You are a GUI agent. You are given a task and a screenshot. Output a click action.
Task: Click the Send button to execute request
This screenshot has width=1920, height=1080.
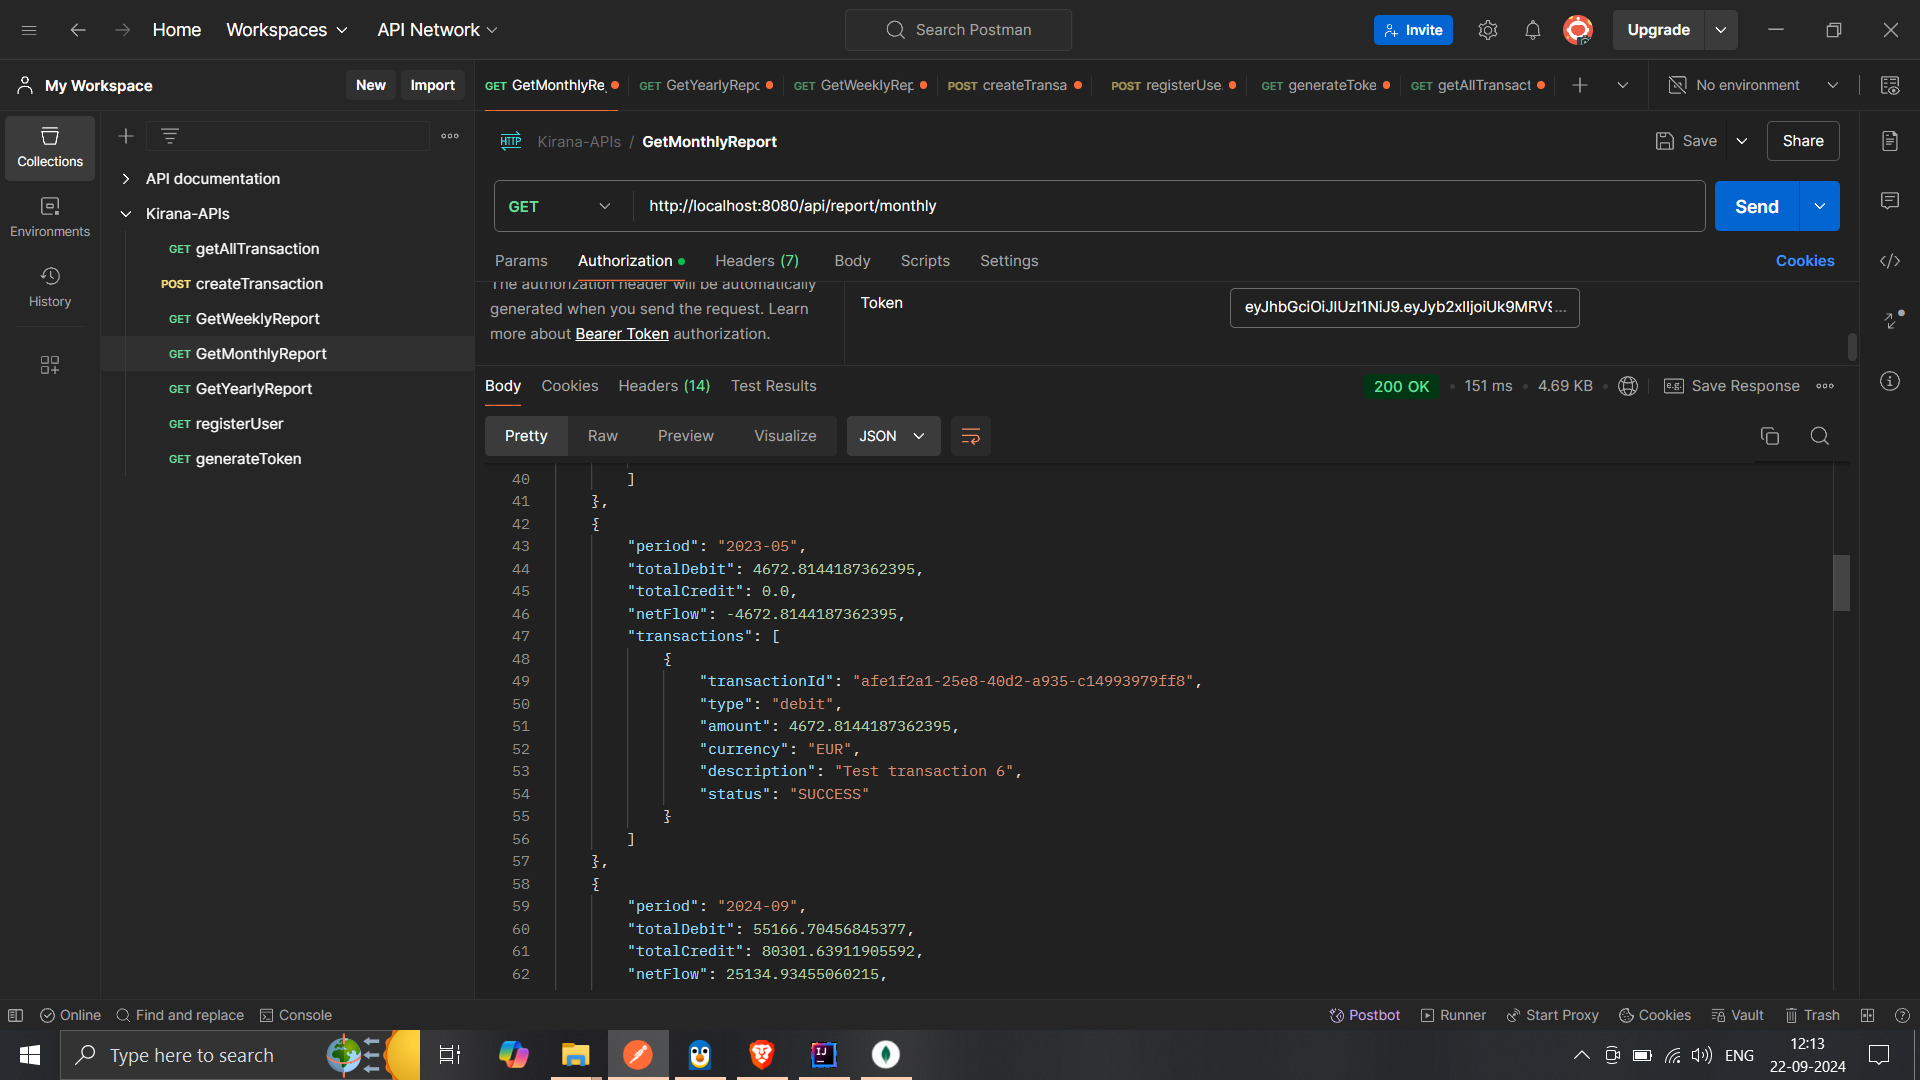[x=1756, y=206]
